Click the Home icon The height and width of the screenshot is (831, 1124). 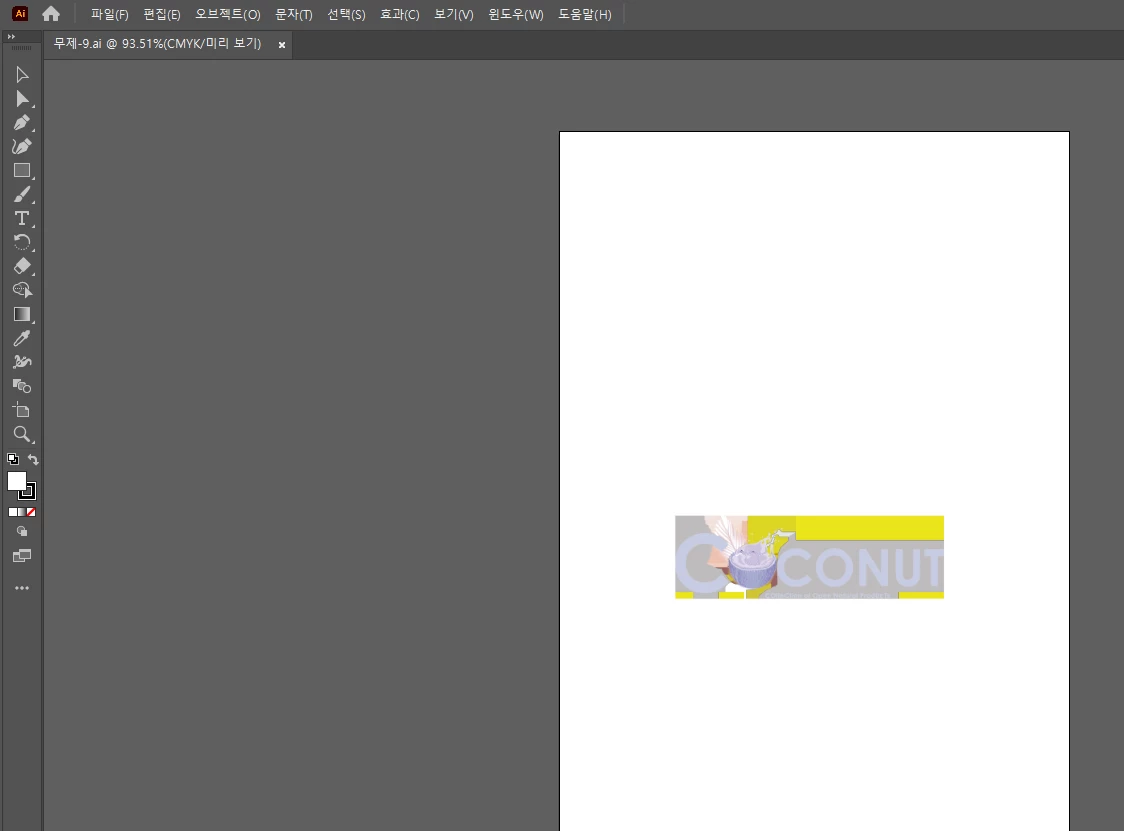tap(51, 14)
